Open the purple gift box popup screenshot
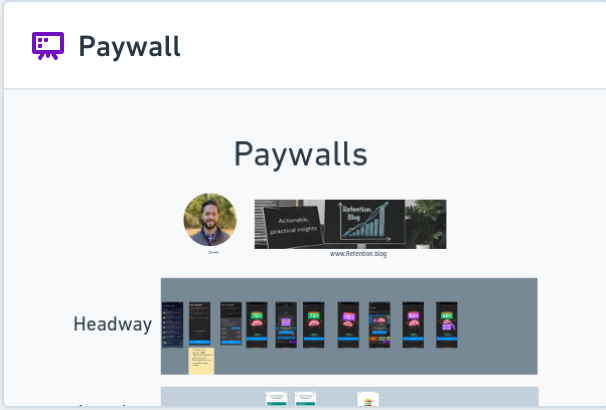 pyautogui.click(x=286, y=325)
